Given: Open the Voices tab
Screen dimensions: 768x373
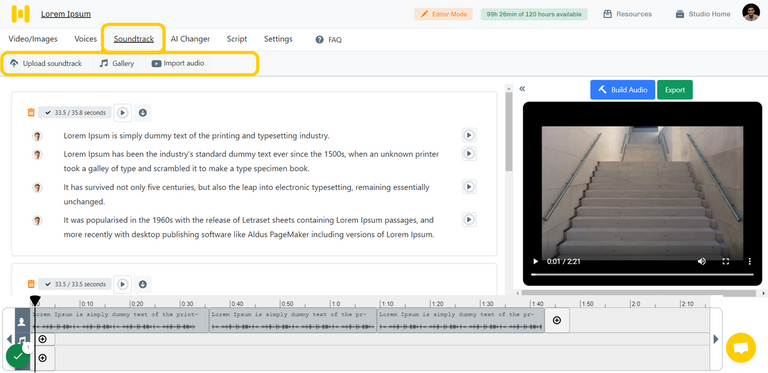Looking at the screenshot, I should [x=86, y=39].
